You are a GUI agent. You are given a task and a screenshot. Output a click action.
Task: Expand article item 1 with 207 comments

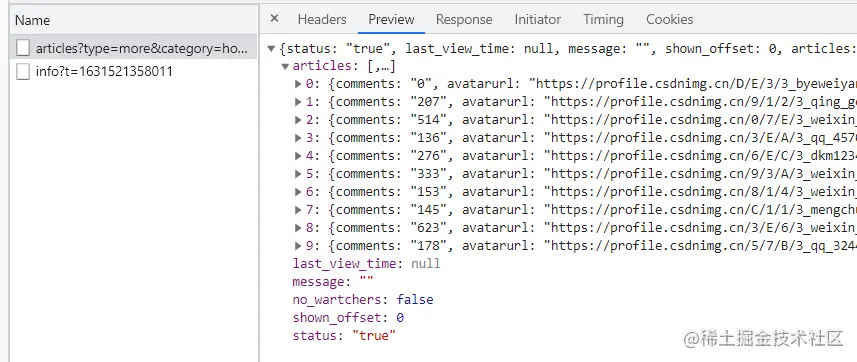[298, 102]
